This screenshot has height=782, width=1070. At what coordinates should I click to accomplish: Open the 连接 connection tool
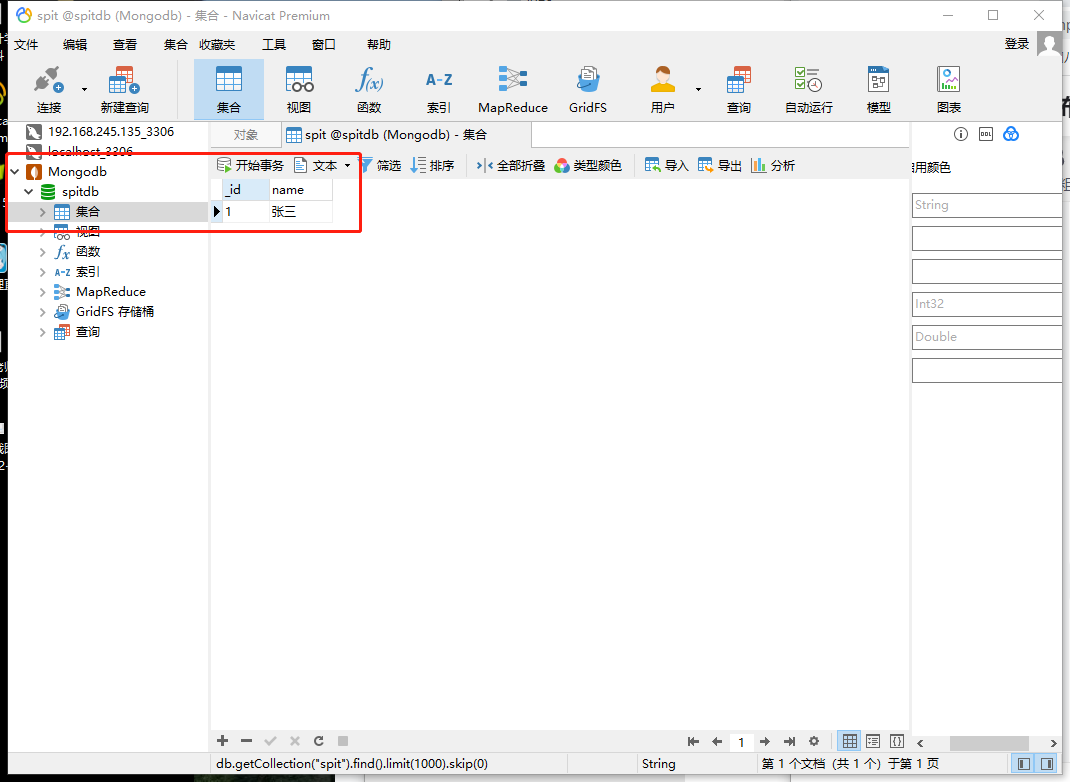point(48,89)
